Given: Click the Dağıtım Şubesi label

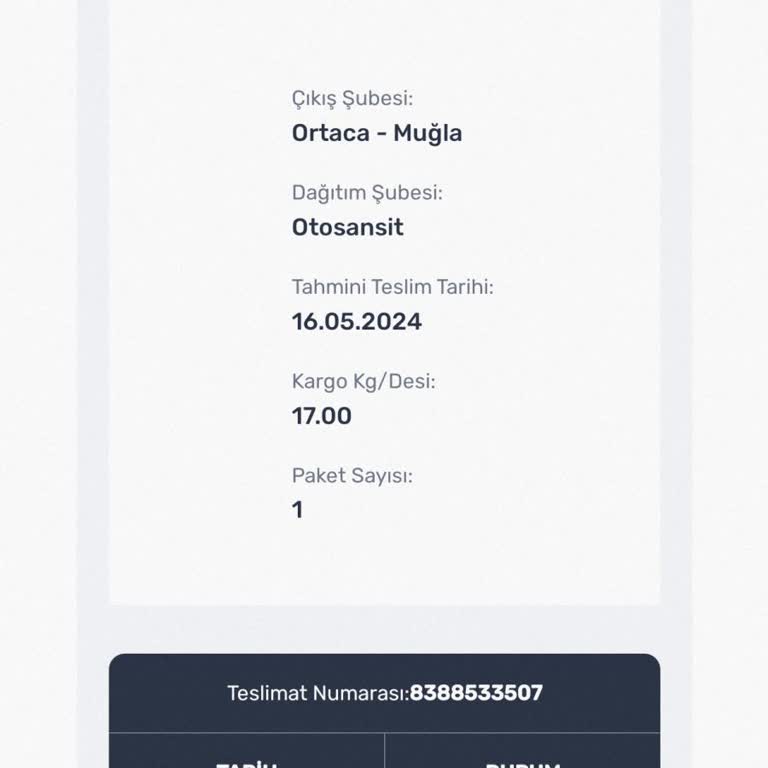Looking at the screenshot, I should pyautogui.click(x=367, y=193).
